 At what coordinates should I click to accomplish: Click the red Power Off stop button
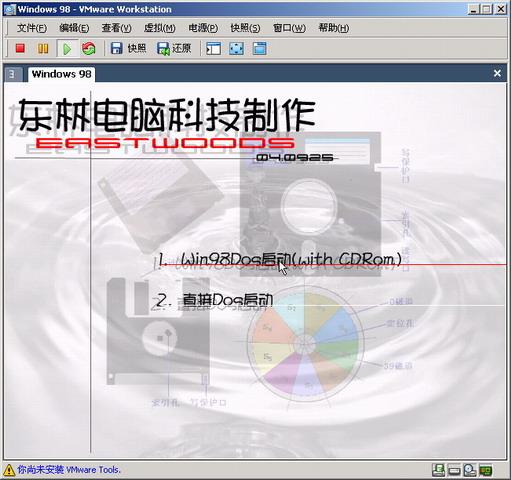click(20, 49)
